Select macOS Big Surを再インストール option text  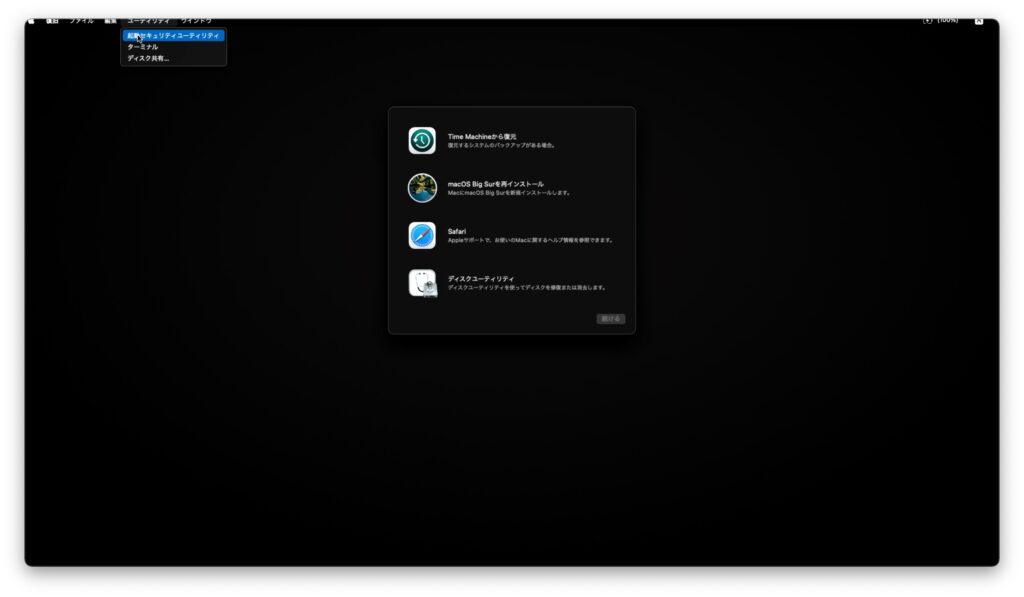click(x=496, y=184)
